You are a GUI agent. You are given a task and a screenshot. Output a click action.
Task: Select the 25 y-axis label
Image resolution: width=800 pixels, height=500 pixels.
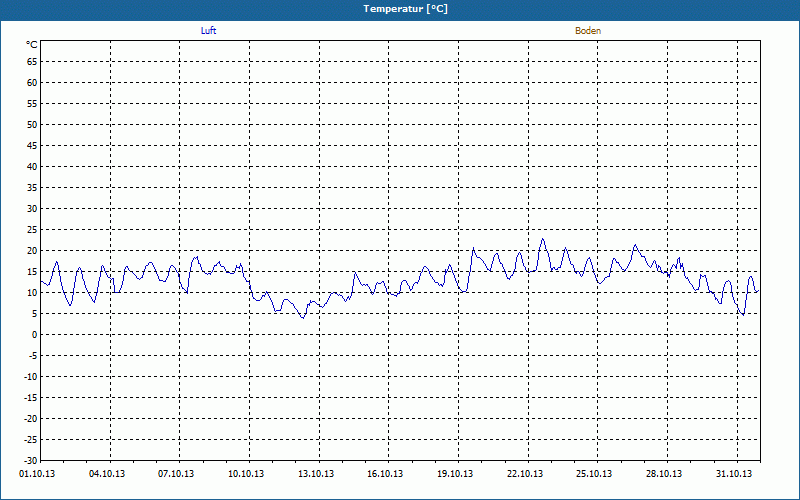tap(32, 230)
